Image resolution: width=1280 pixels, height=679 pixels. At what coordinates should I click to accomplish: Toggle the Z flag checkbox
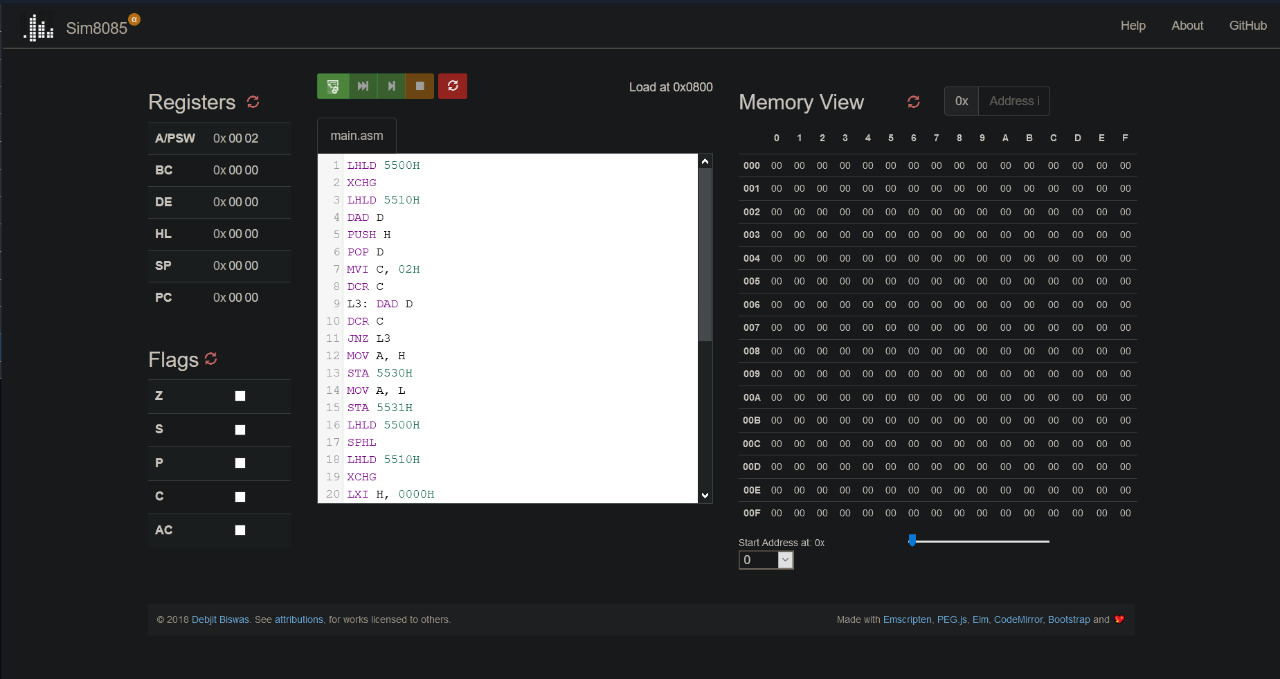click(240, 396)
